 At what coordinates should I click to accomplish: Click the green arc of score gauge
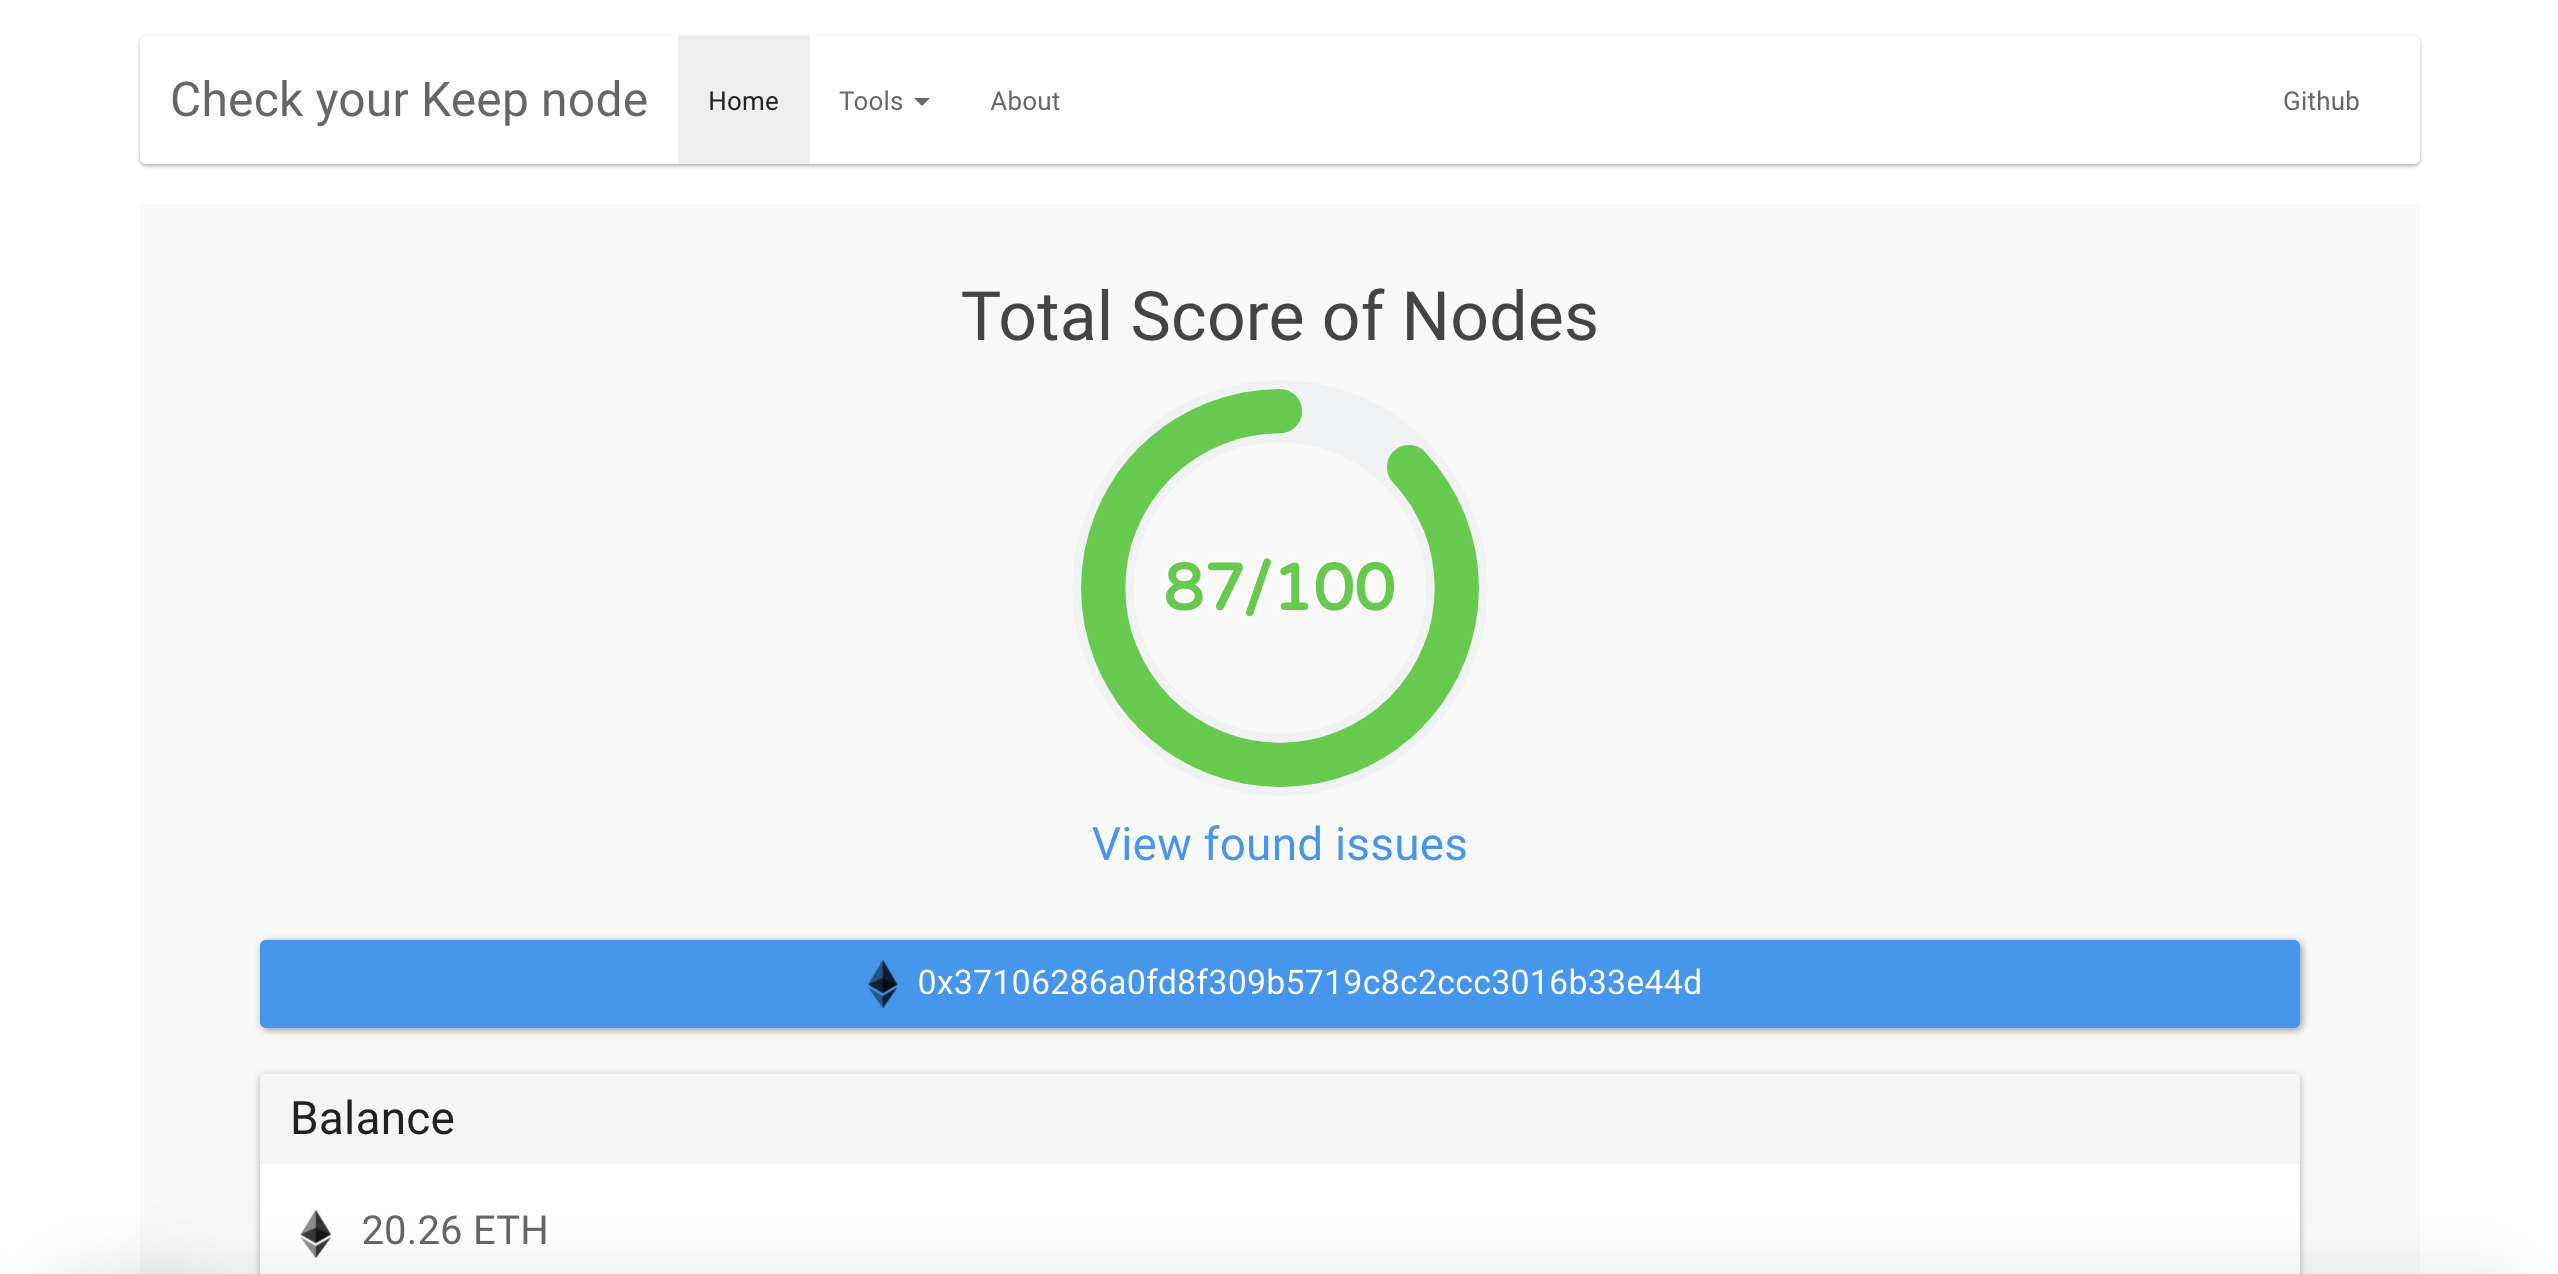point(1104,588)
